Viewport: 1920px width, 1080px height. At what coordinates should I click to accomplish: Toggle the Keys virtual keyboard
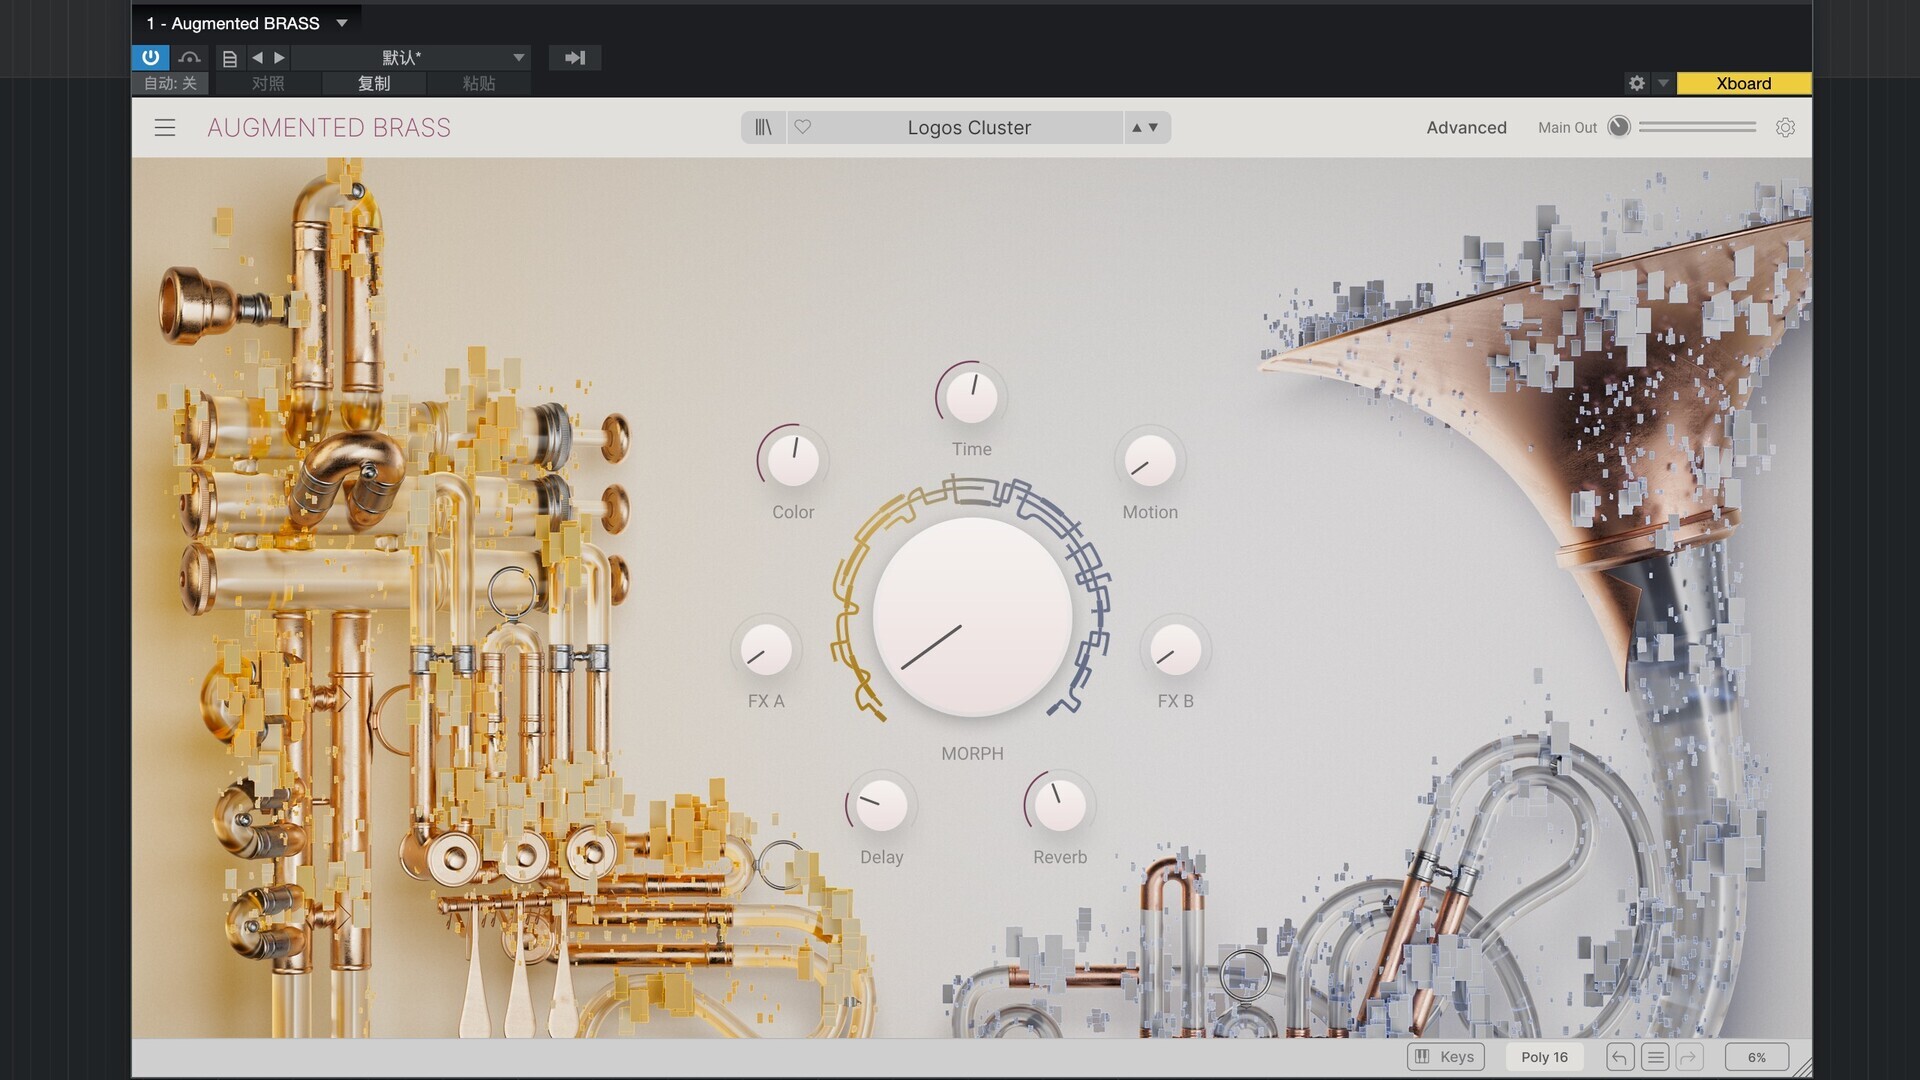coord(1446,1057)
